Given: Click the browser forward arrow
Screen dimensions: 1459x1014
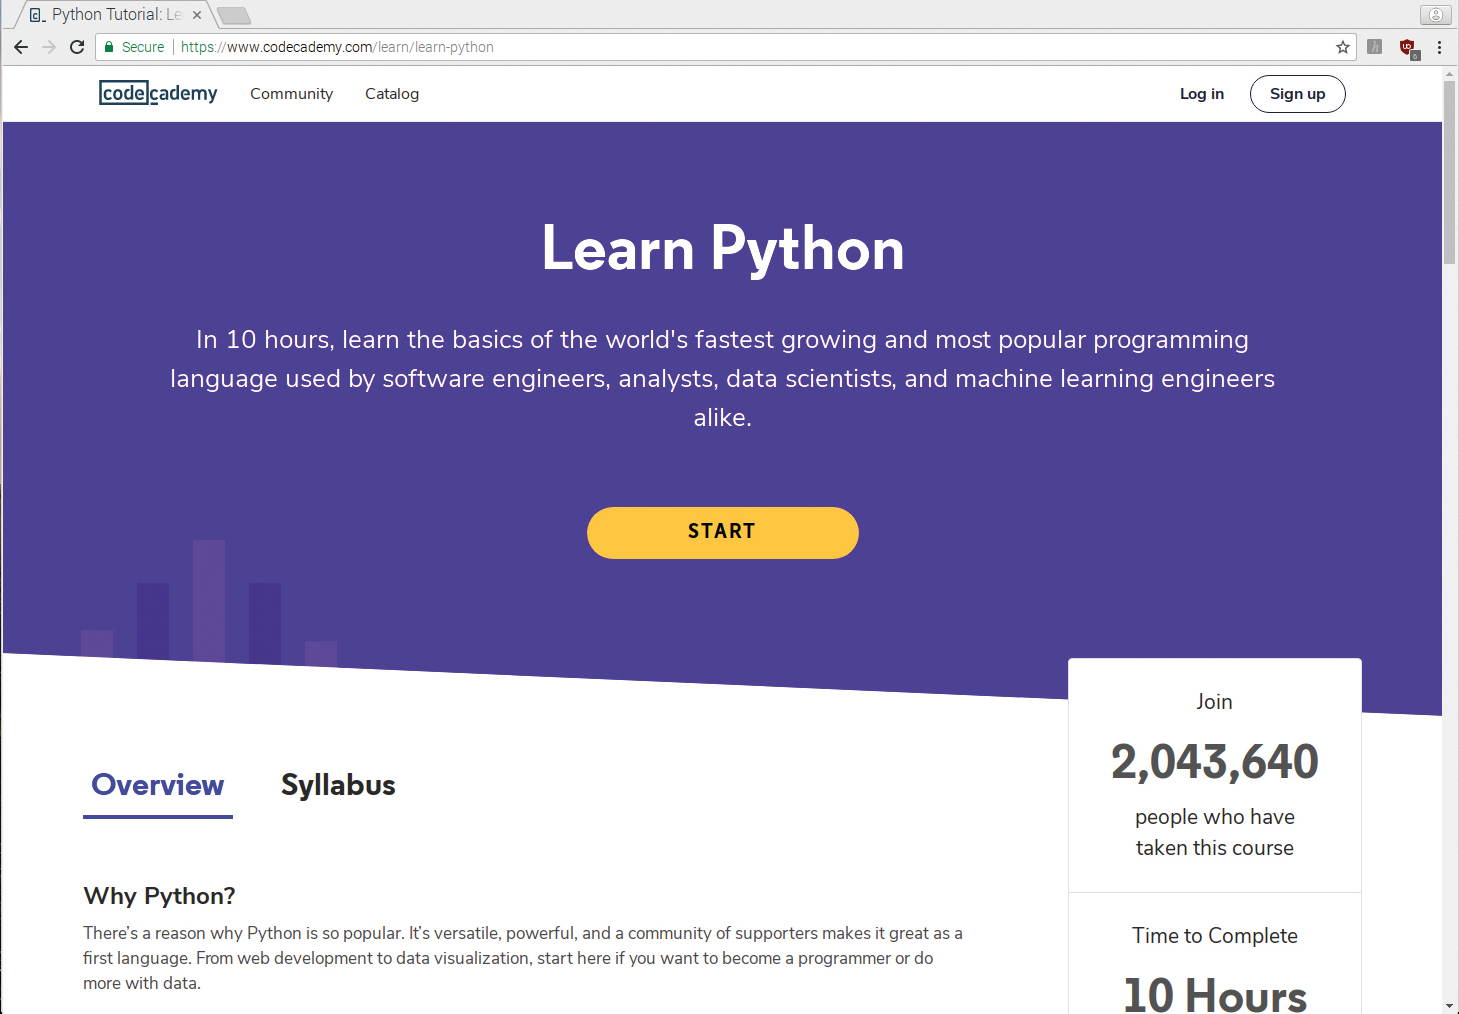Looking at the screenshot, I should (x=49, y=47).
